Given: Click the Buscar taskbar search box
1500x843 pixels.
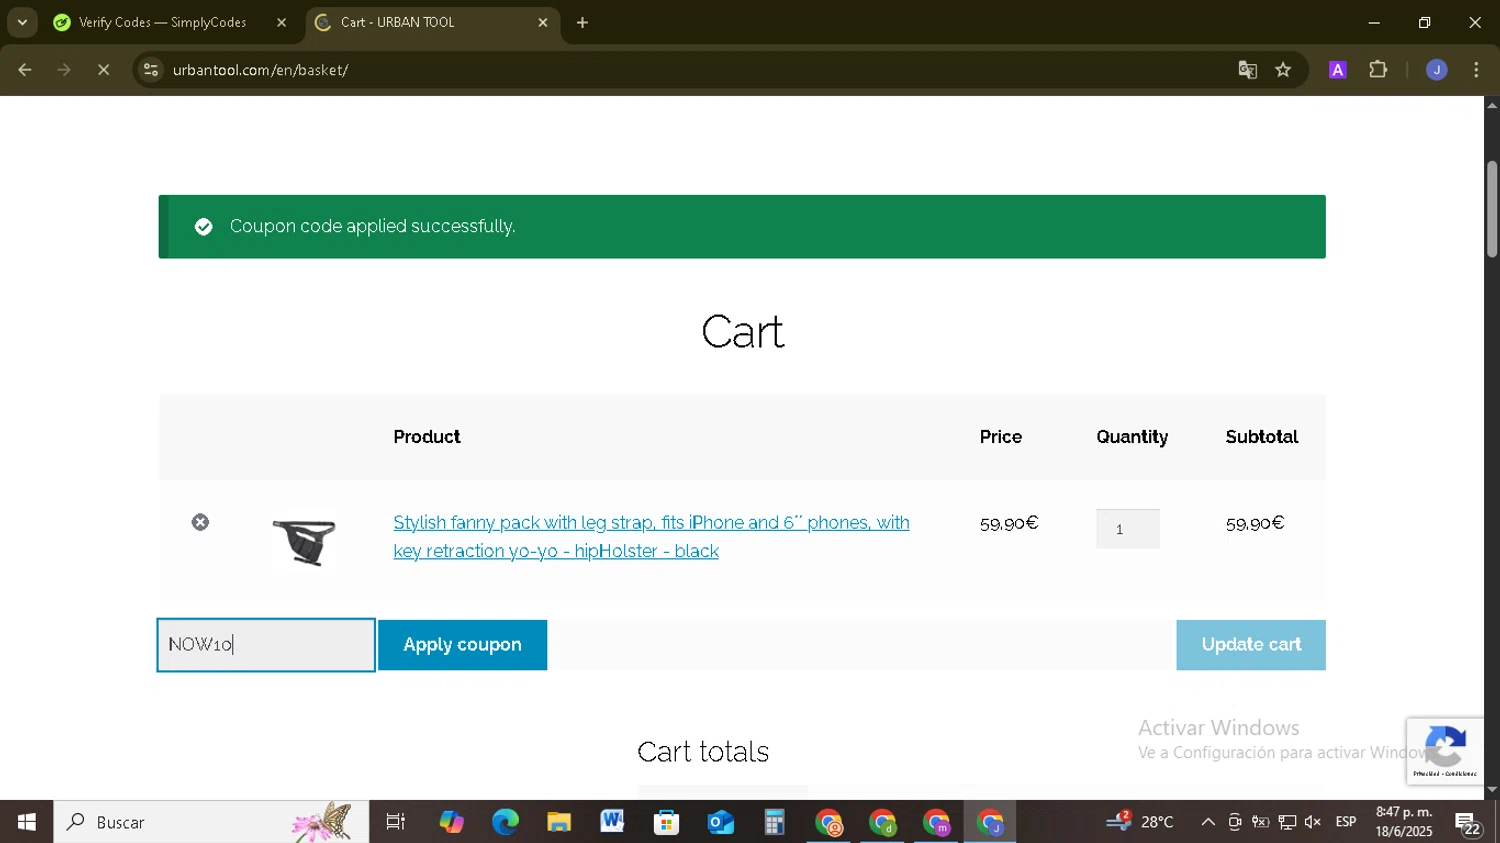Looking at the screenshot, I should pos(211,822).
